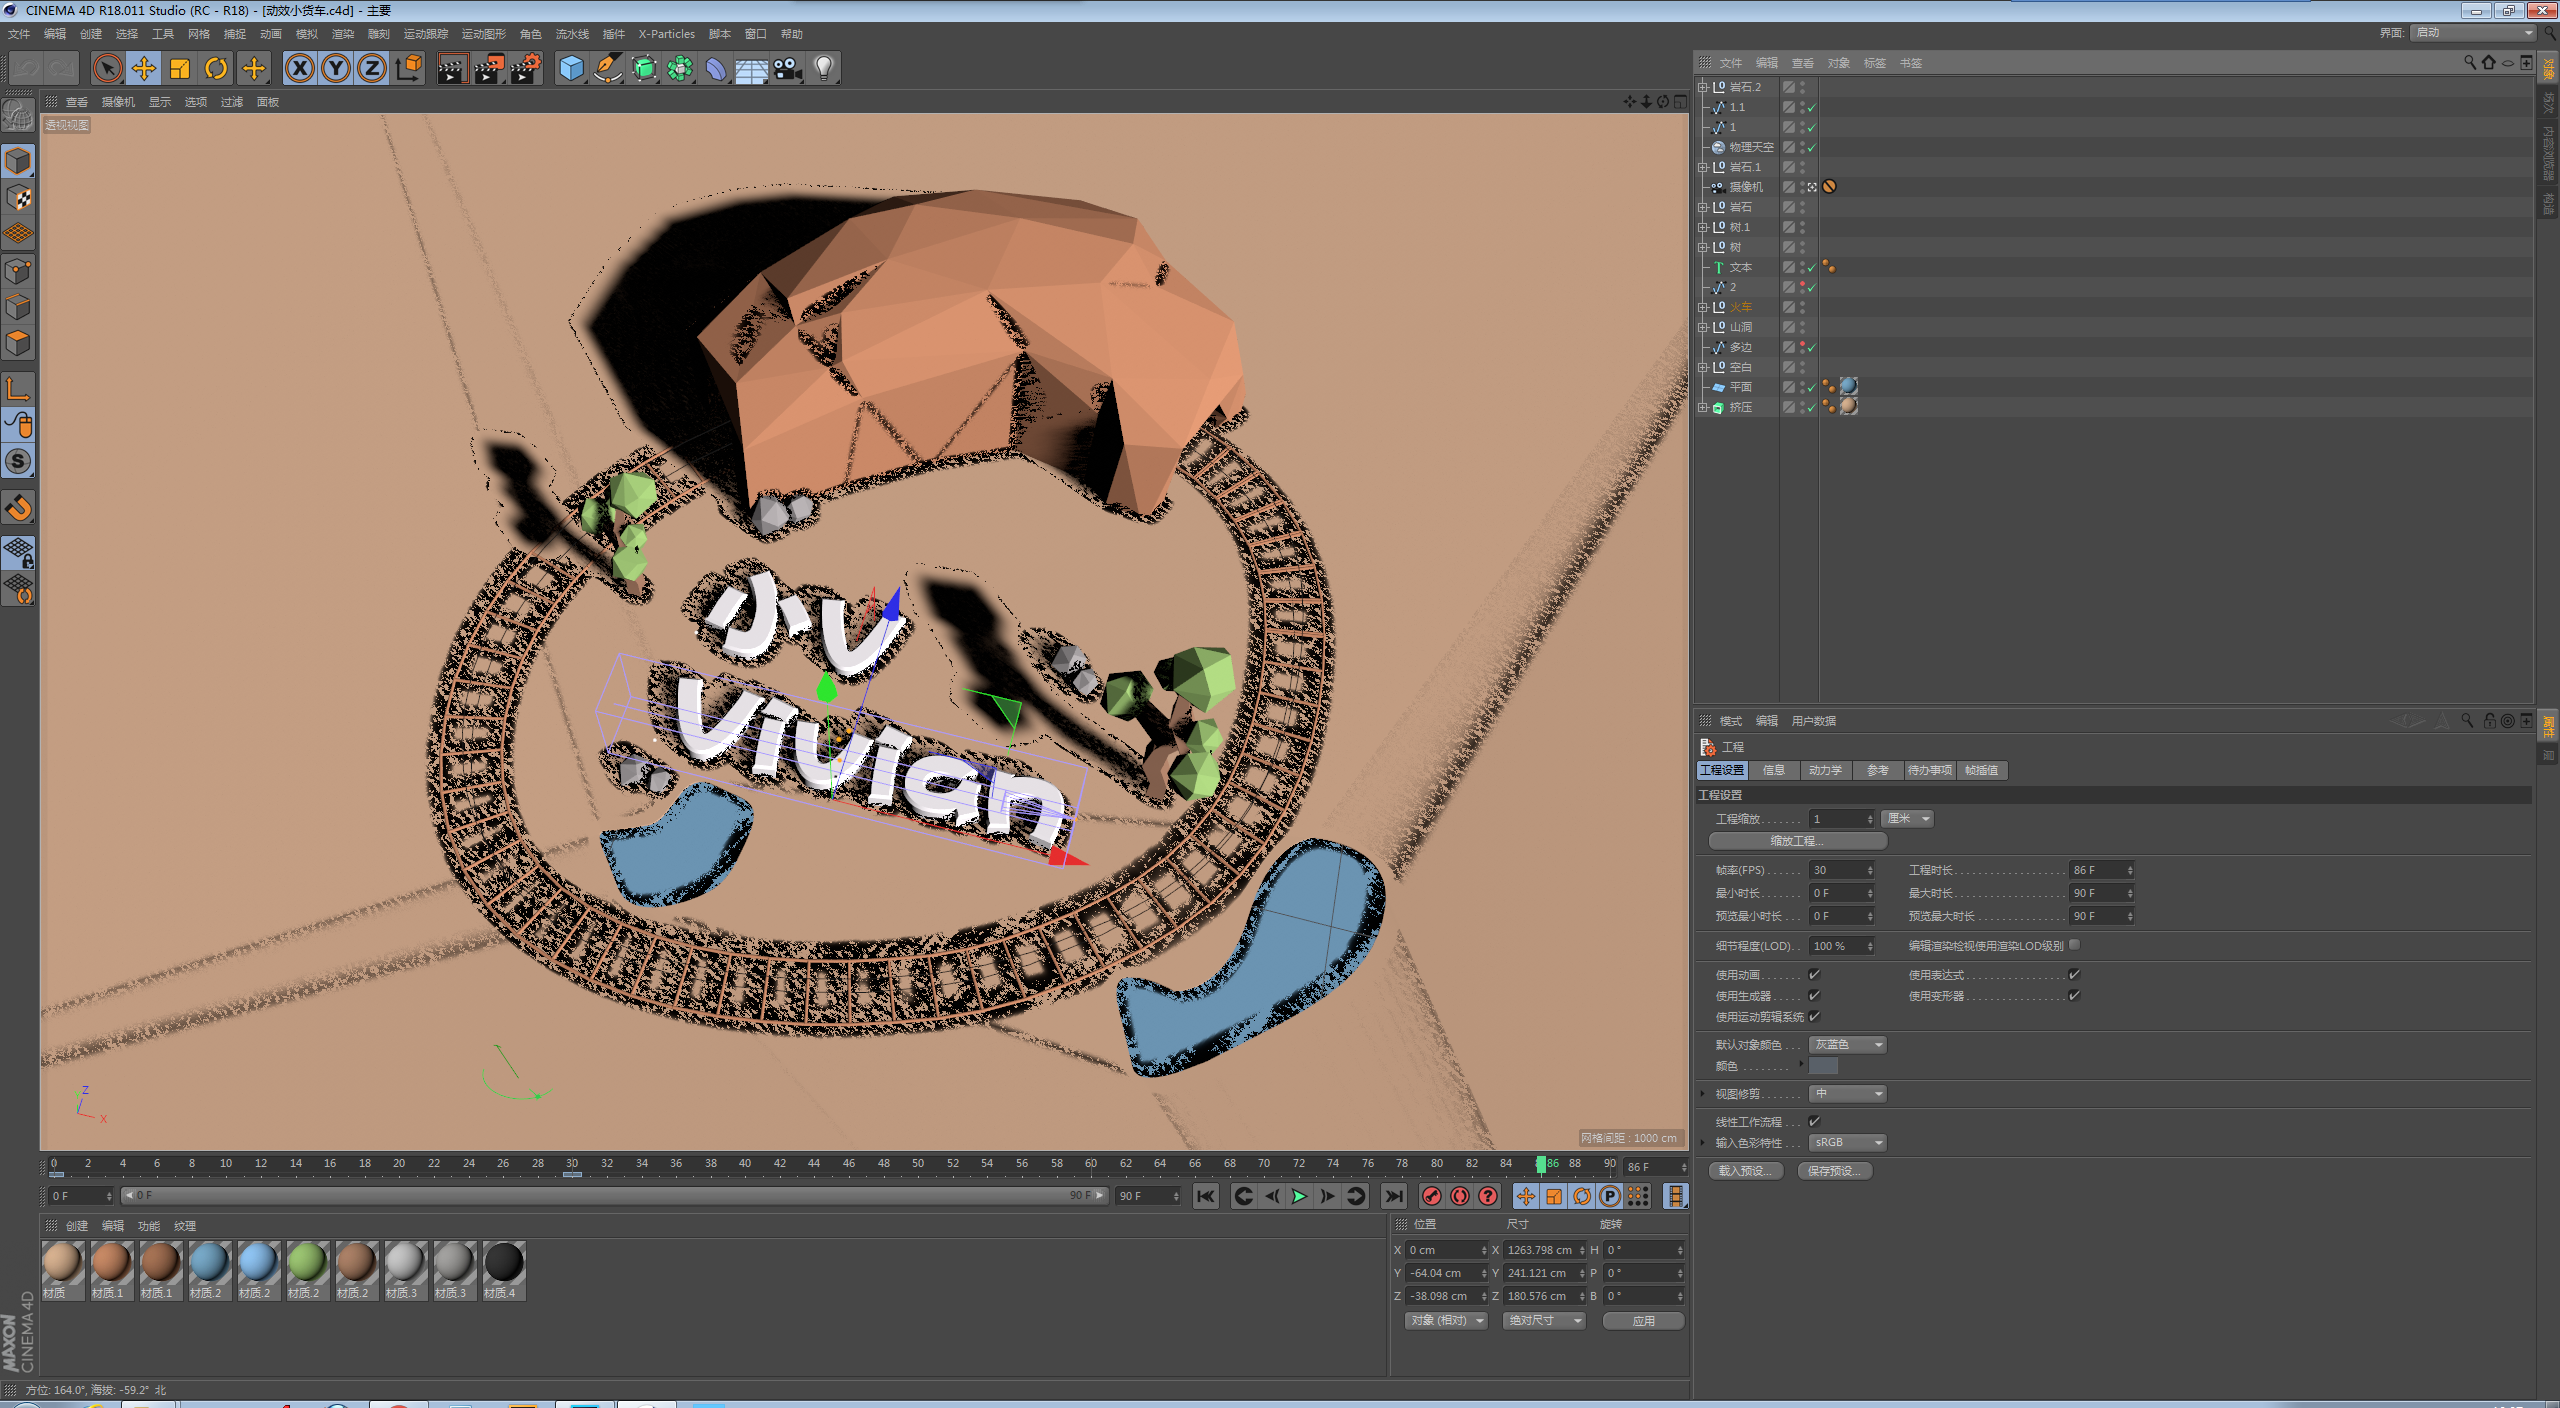Activate the Rotate tool
This screenshot has height=1408, width=2560.
click(x=216, y=68)
